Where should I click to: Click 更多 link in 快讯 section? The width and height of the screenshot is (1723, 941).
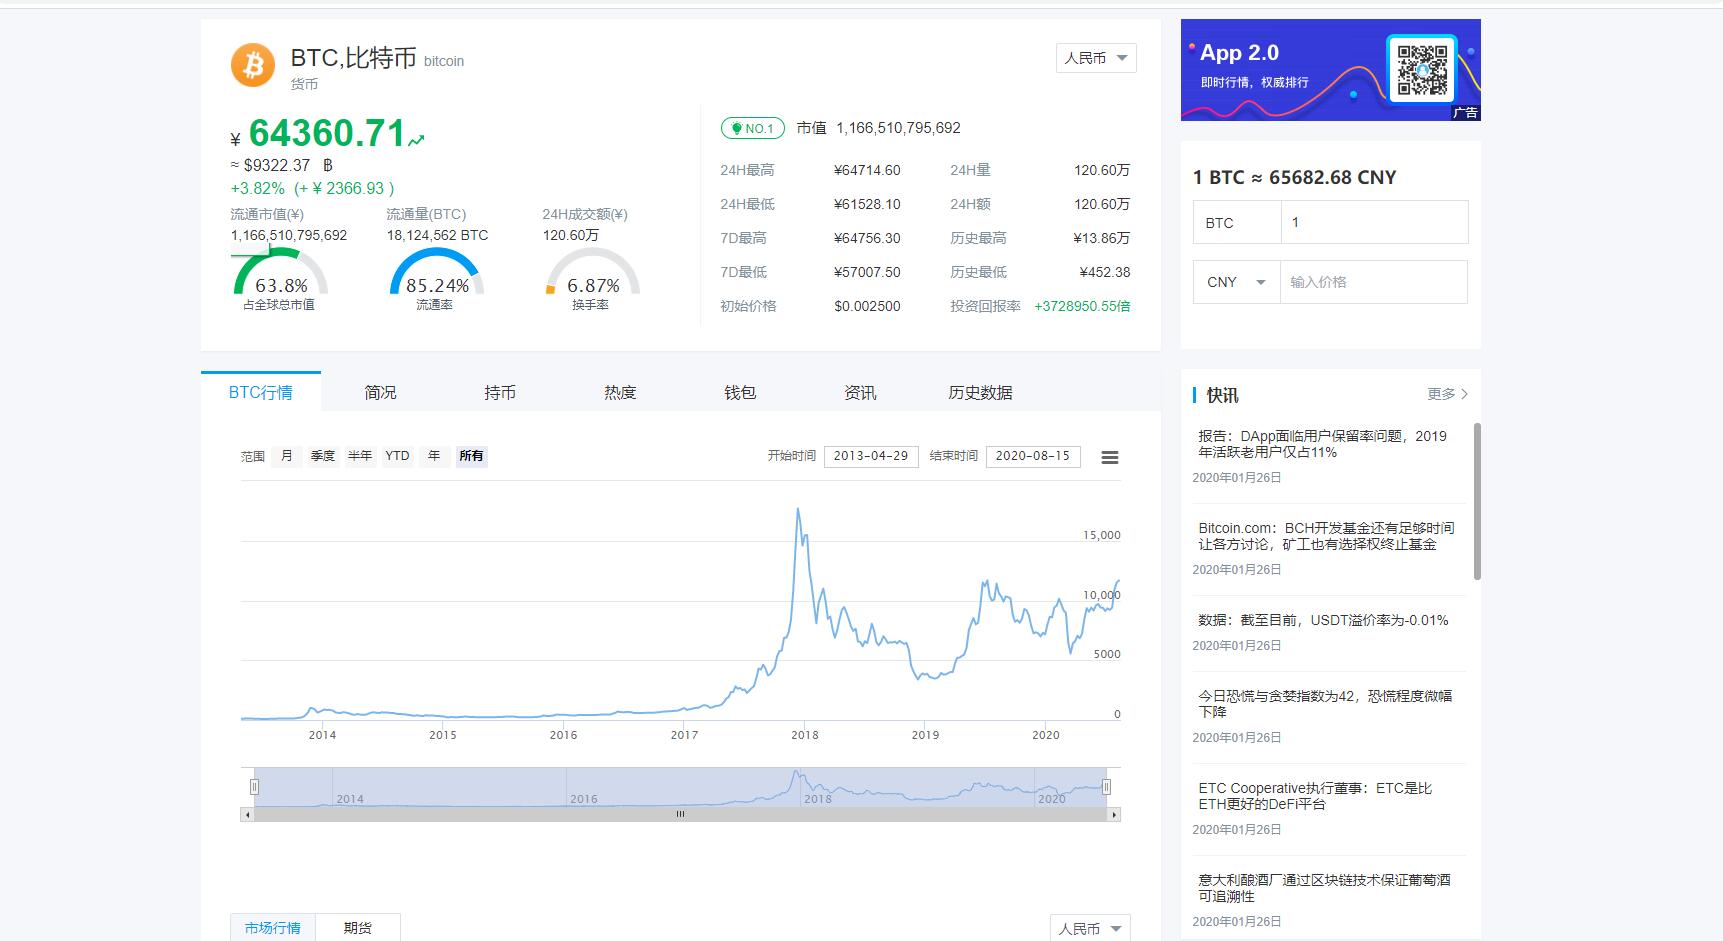[1447, 394]
